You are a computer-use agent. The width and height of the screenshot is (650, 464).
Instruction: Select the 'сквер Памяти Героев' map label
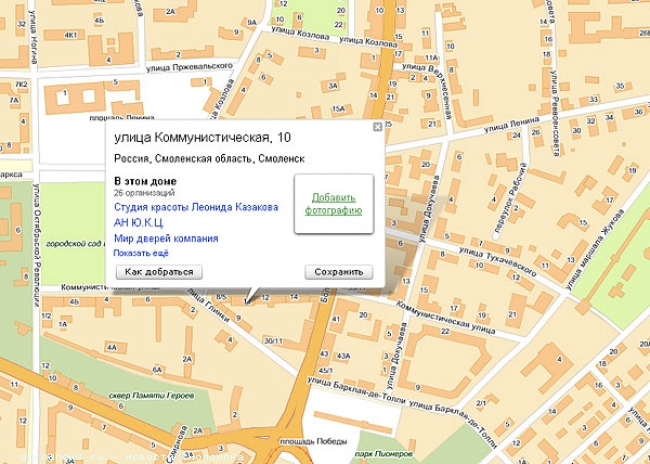tap(145, 396)
